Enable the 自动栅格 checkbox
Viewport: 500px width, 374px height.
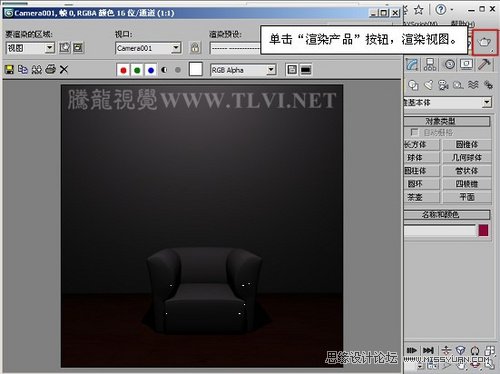[x=414, y=132]
